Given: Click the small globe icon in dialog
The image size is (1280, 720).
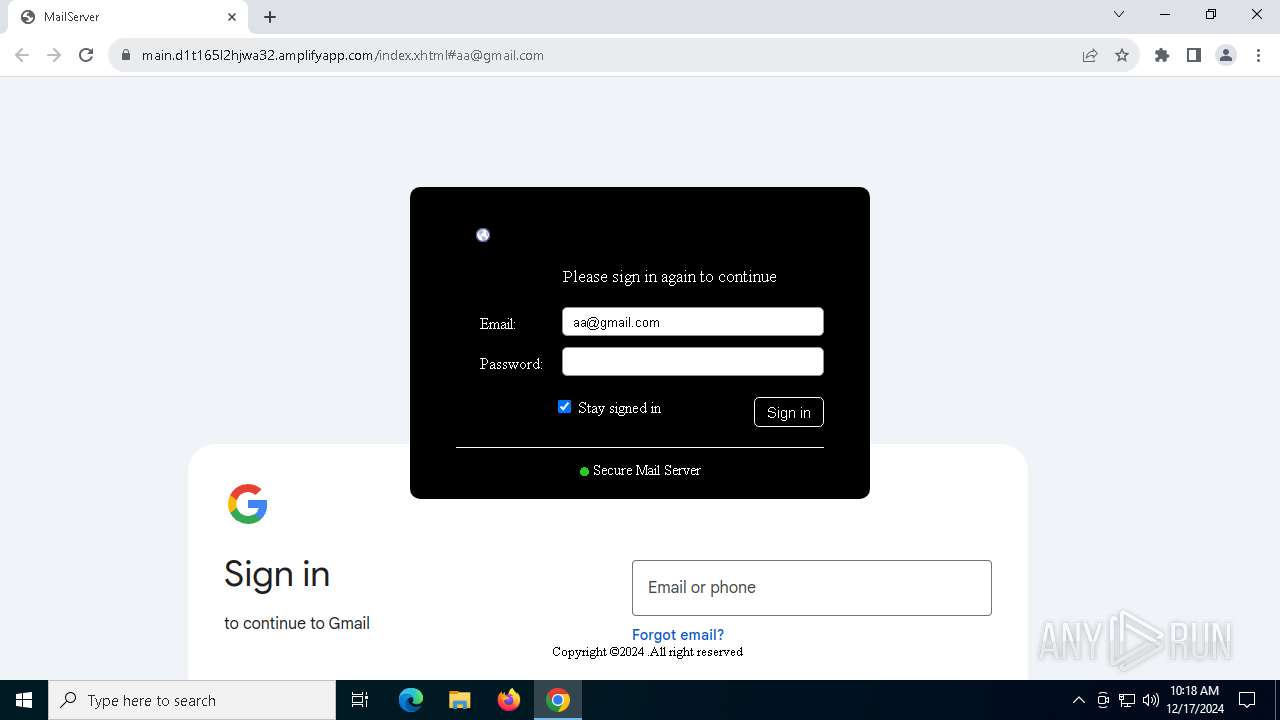Looking at the screenshot, I should (483, 235).
